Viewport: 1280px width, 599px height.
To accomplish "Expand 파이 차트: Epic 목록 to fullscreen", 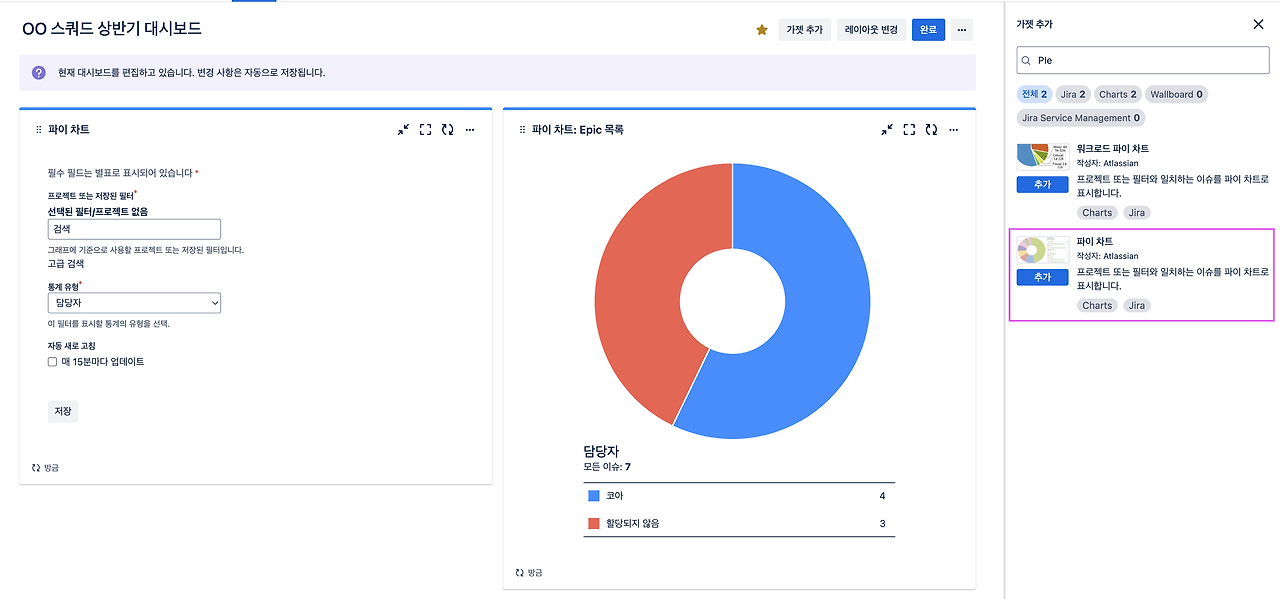I will (x=909, y=129).
